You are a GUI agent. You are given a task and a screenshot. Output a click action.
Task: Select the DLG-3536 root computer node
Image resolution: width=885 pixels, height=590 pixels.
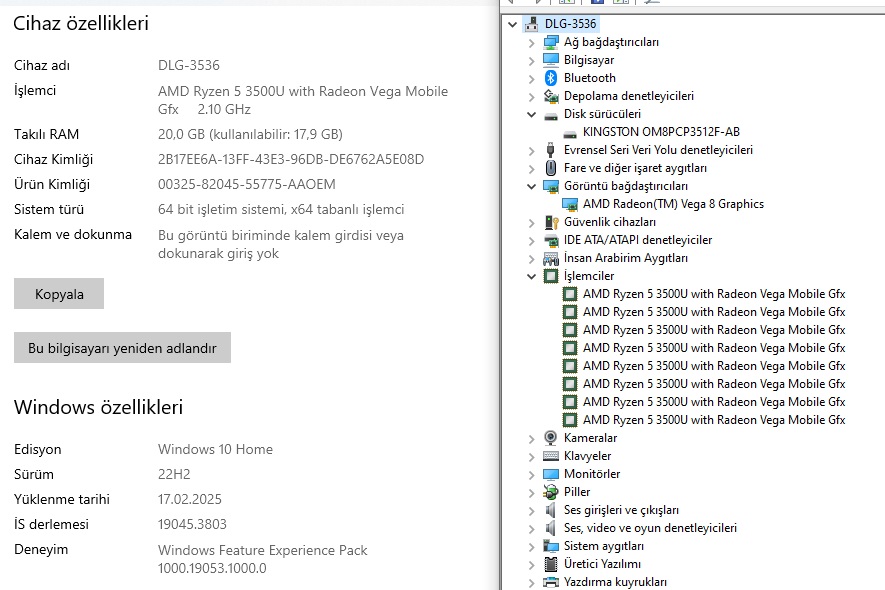click(570, 24)
